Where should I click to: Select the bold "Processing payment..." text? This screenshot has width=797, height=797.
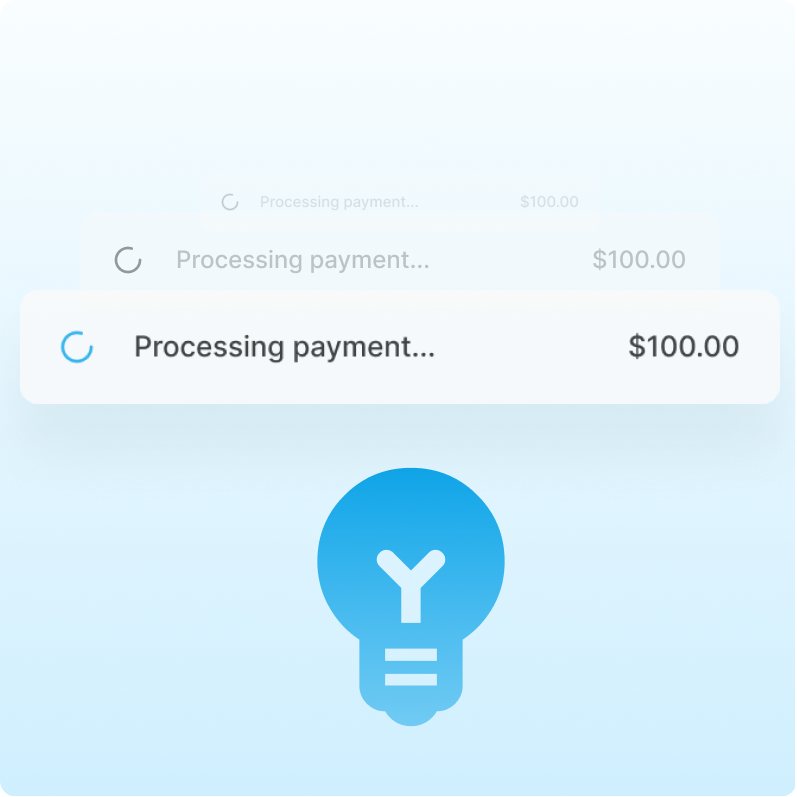[285, 348]
